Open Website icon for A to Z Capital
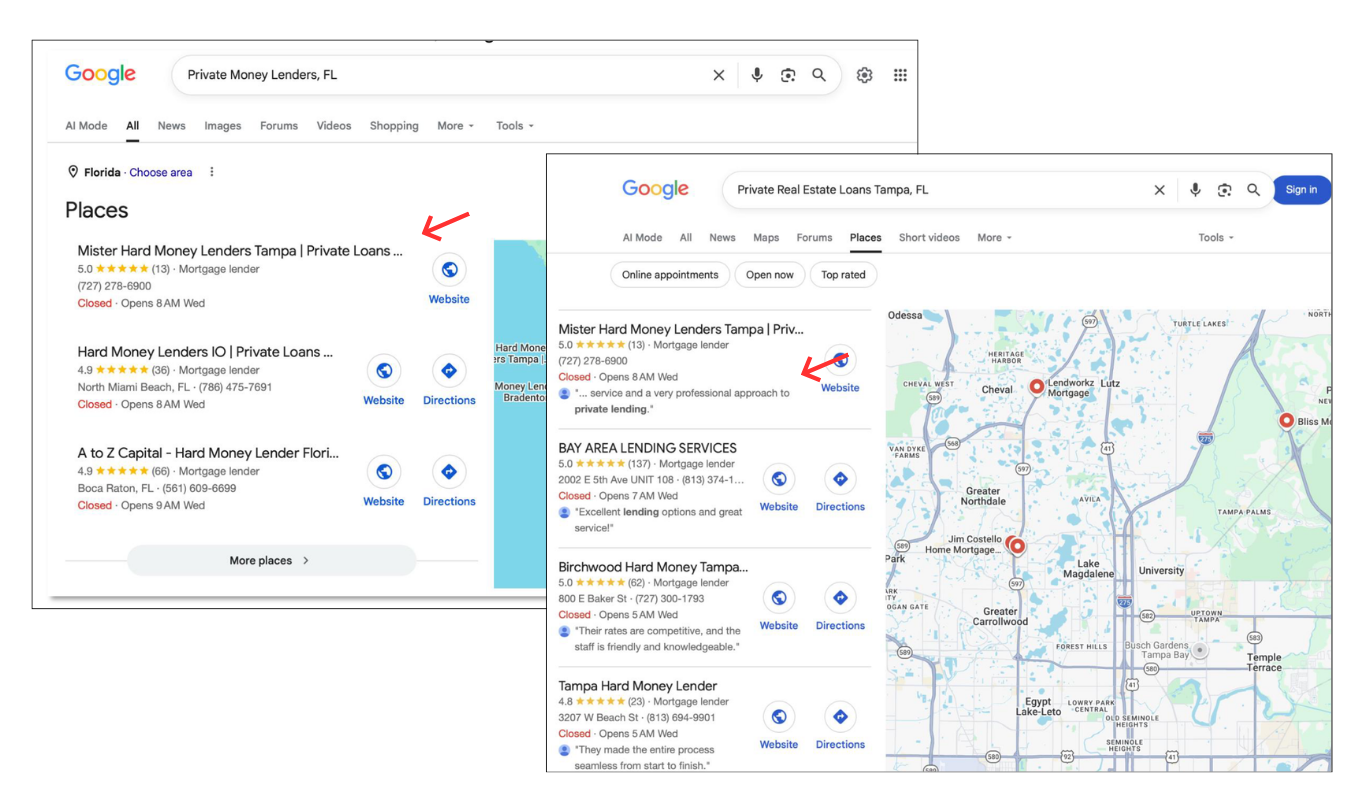 tap(384, 471)
